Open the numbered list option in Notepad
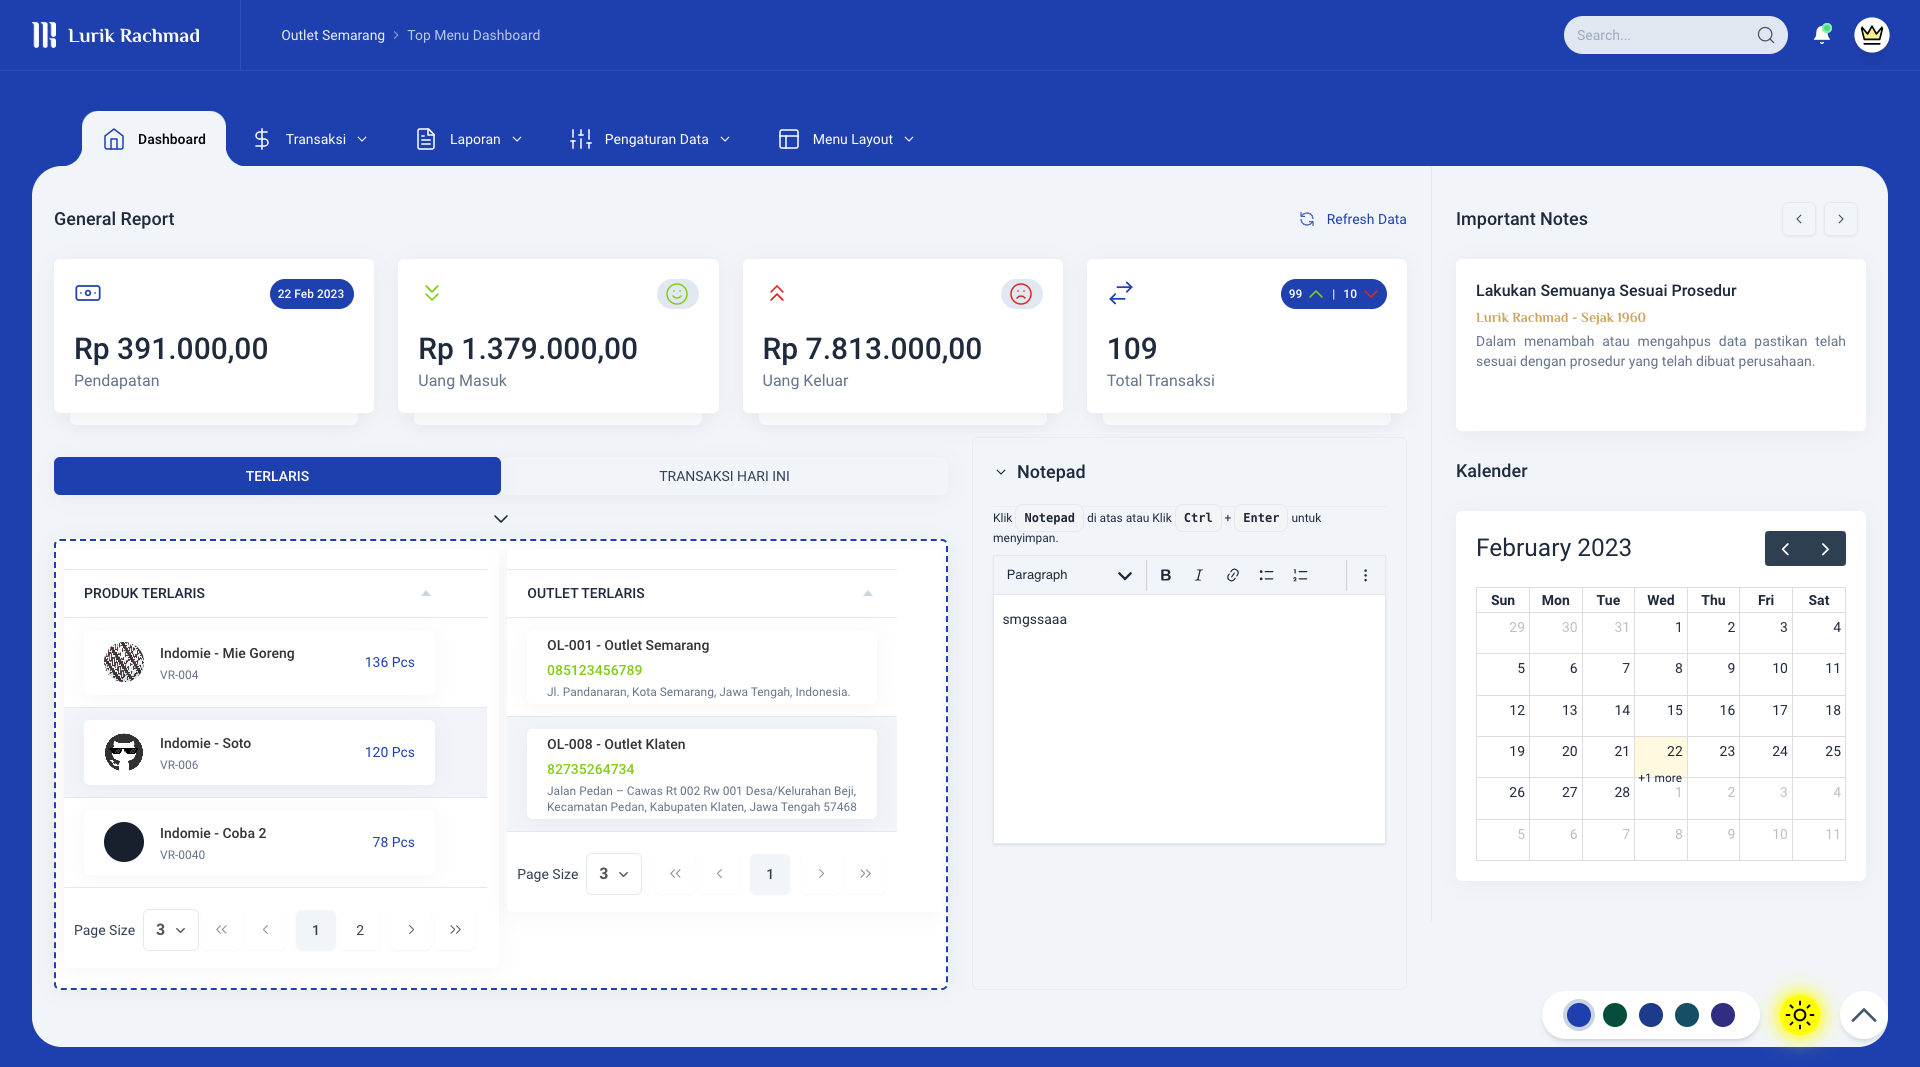Image resolution: width=1920 pixels, height=1067 pixels. click(1300, 575)
